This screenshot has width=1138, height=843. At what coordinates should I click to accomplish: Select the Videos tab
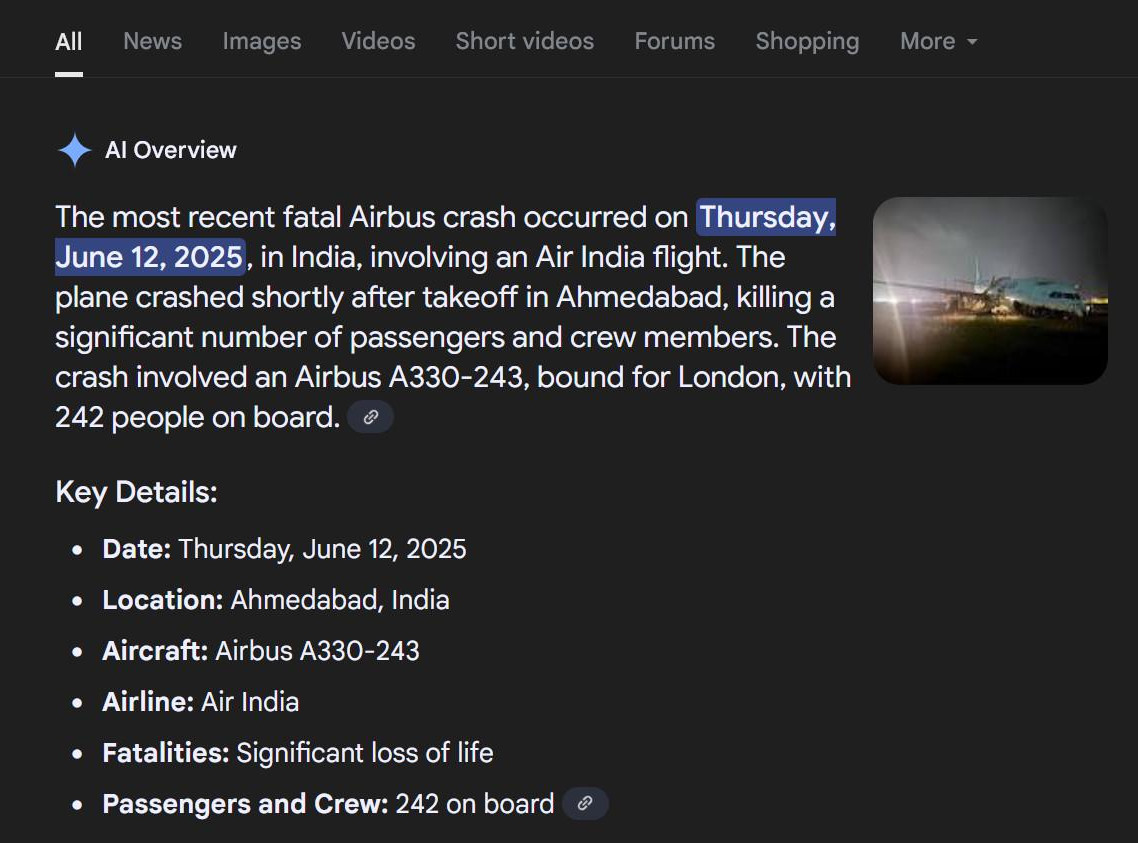pyautogui.click(x=378, y=41)
